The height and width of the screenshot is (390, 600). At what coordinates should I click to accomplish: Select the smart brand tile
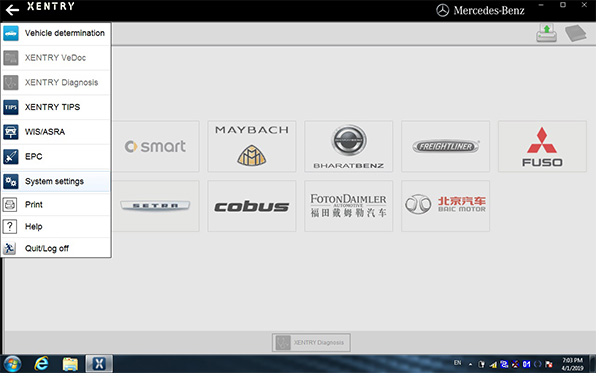tap(155, 146)
